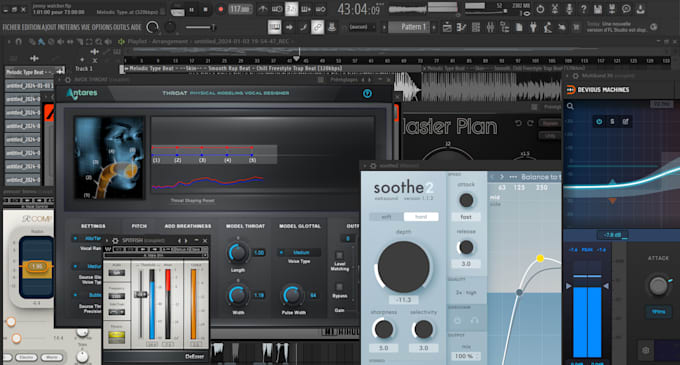Select hard mode in soothe2

[x=421, y=217]
